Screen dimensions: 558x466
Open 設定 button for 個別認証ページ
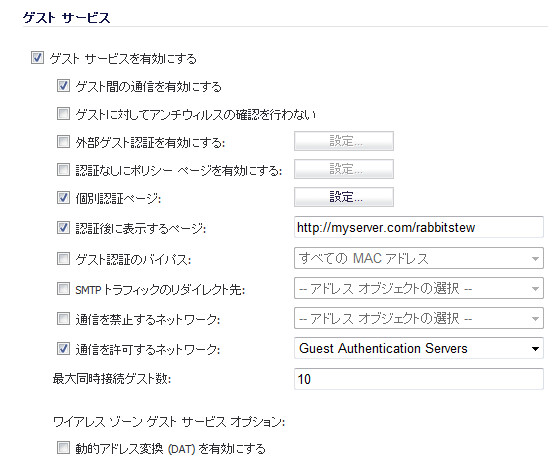344,197
